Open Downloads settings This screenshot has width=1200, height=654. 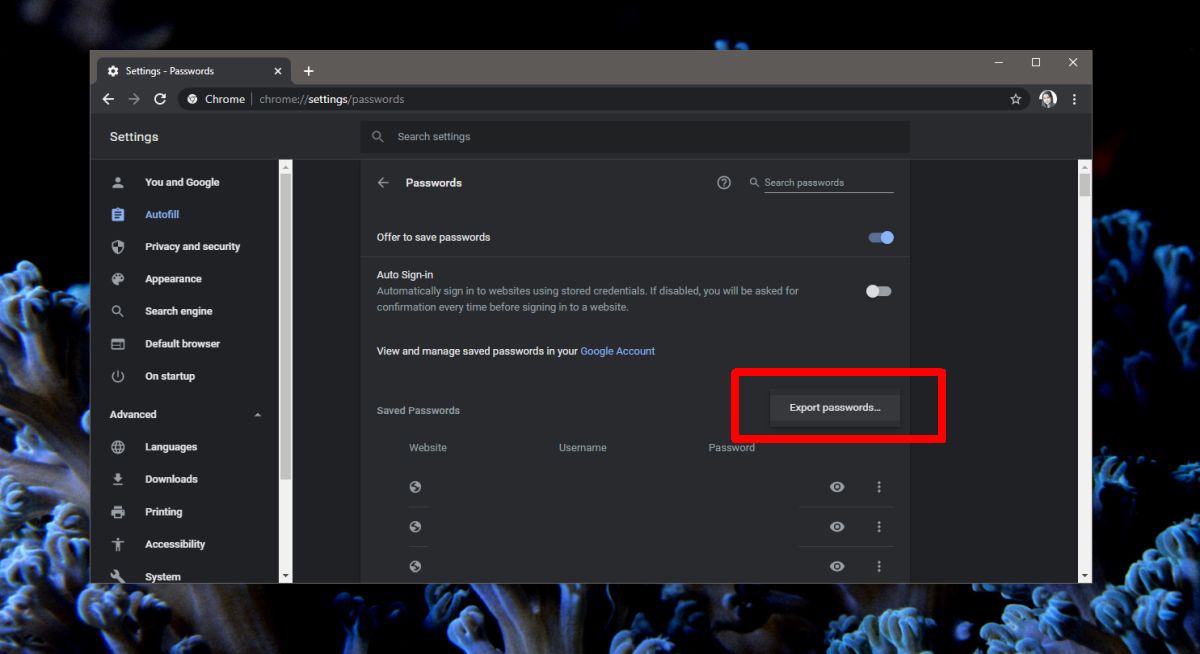(171, 479)
